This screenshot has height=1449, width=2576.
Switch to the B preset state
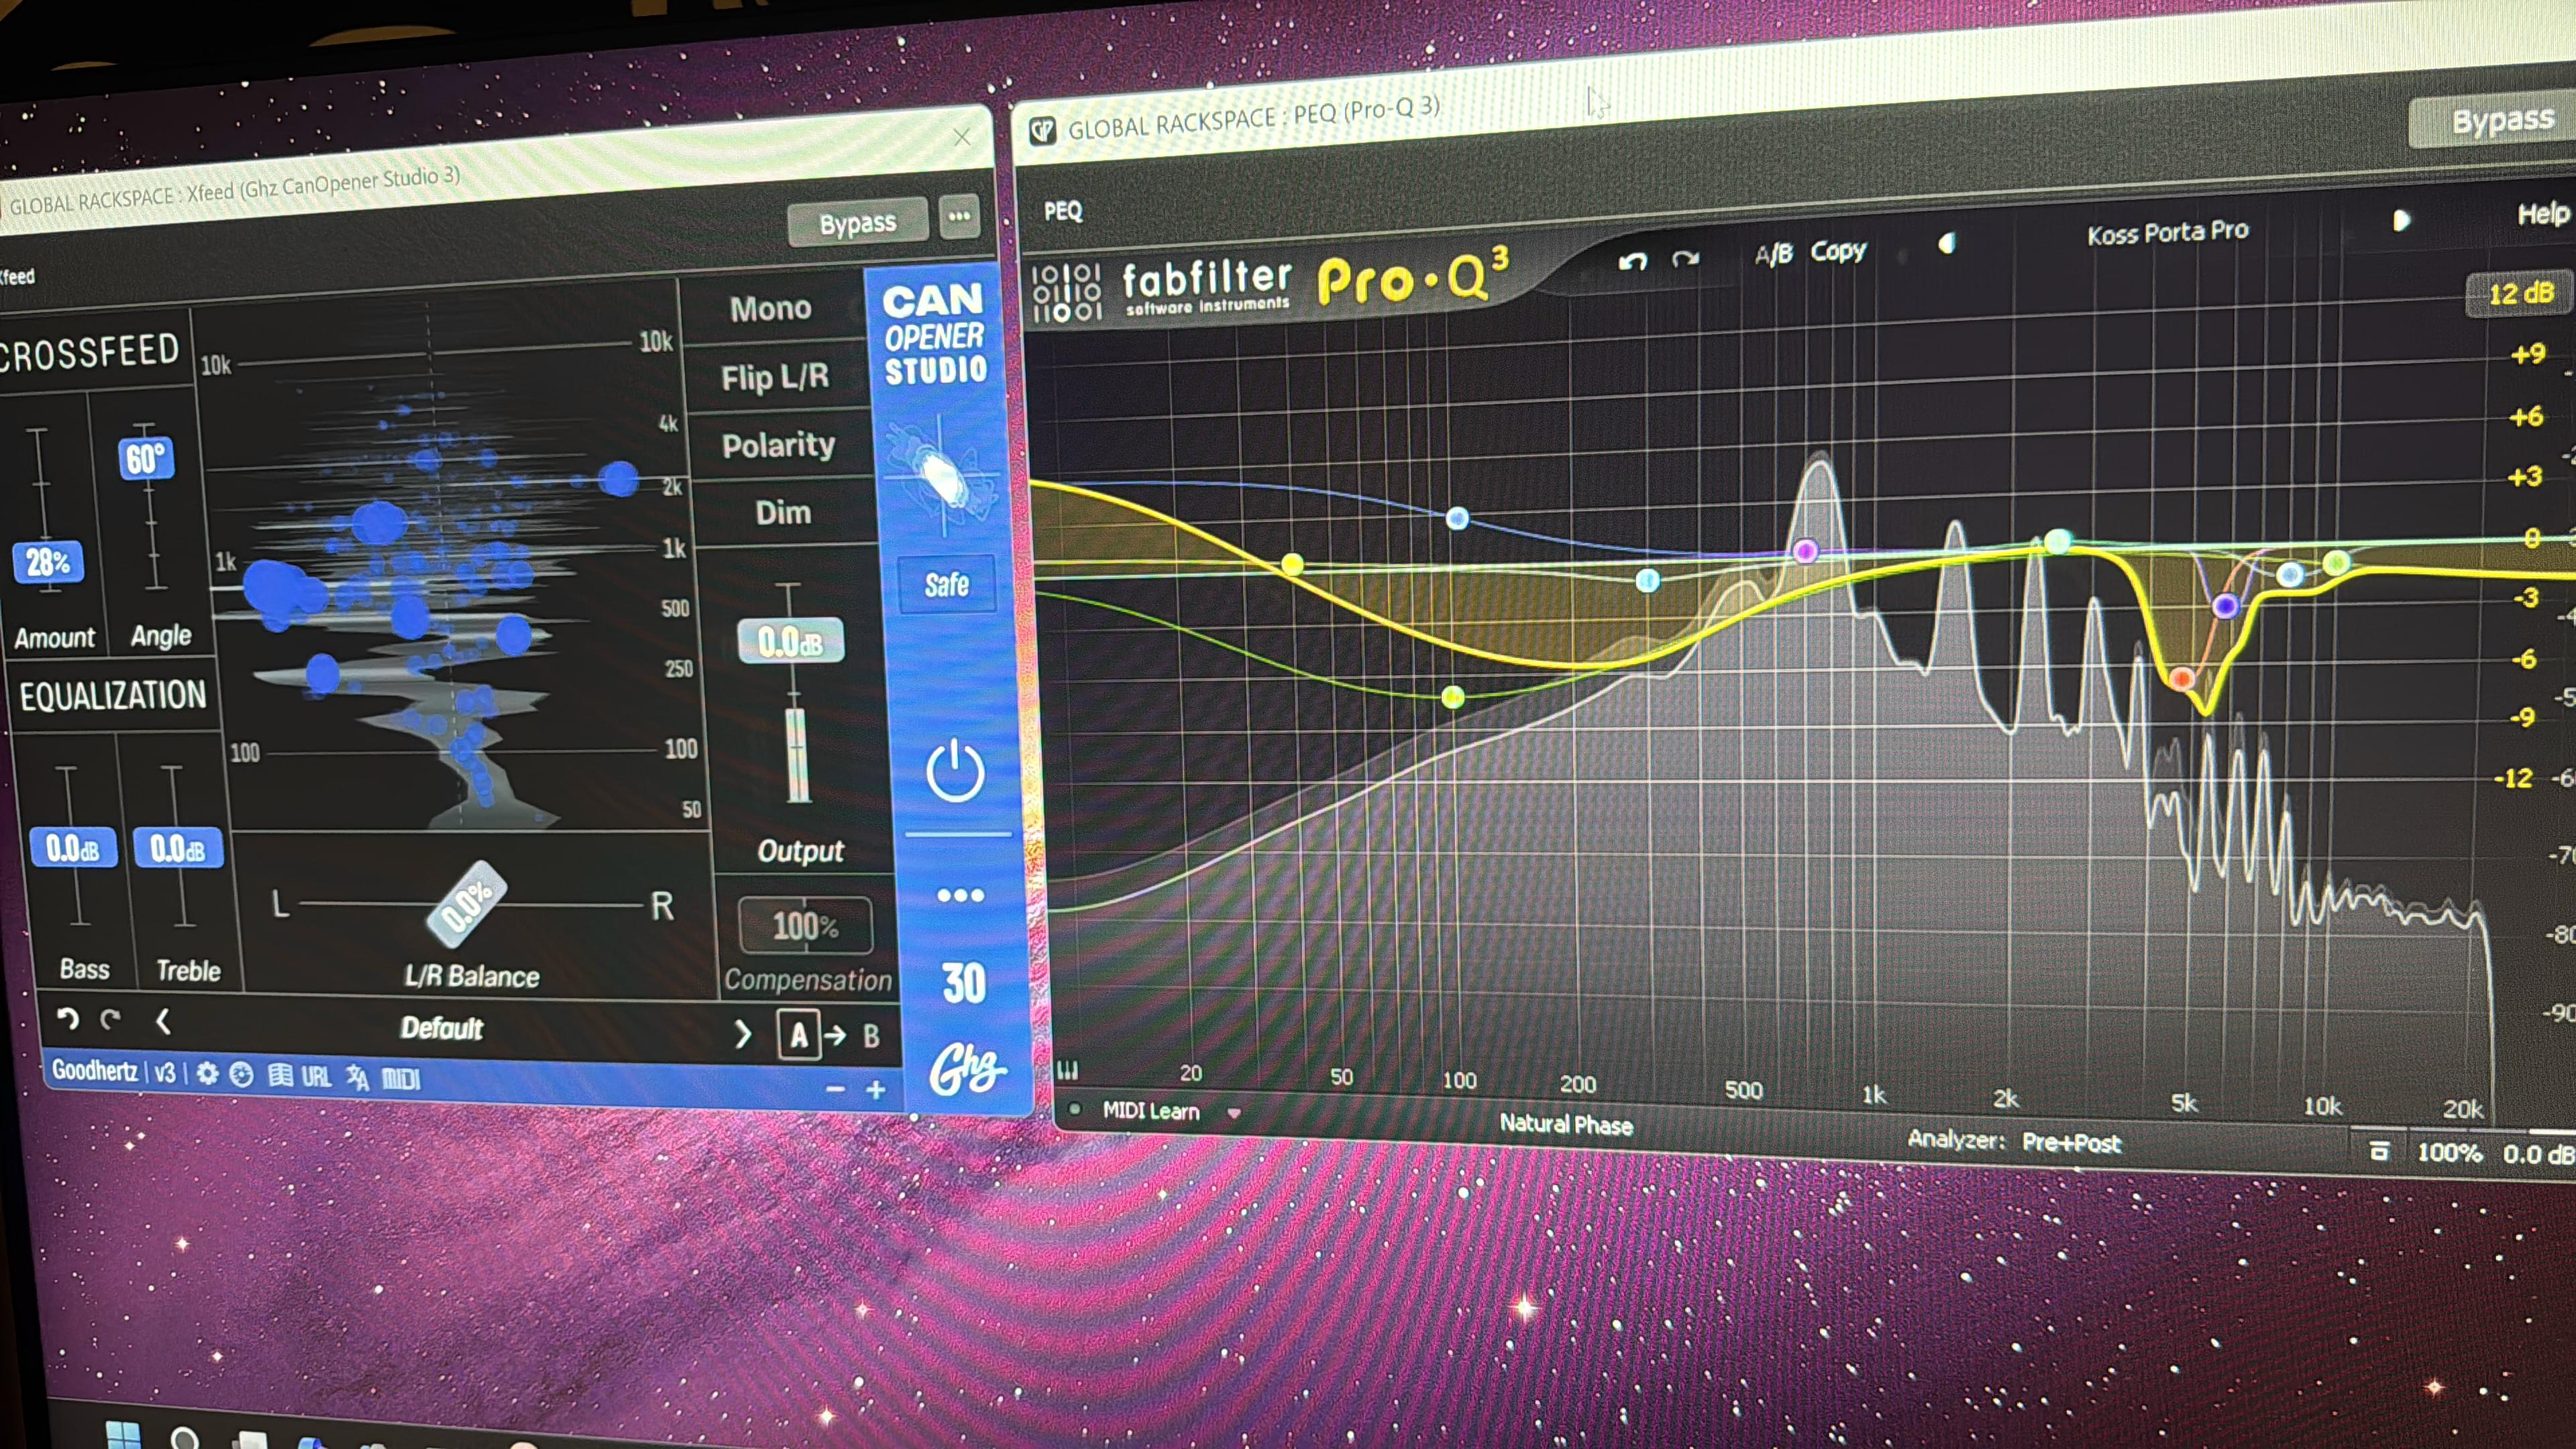871,1037
